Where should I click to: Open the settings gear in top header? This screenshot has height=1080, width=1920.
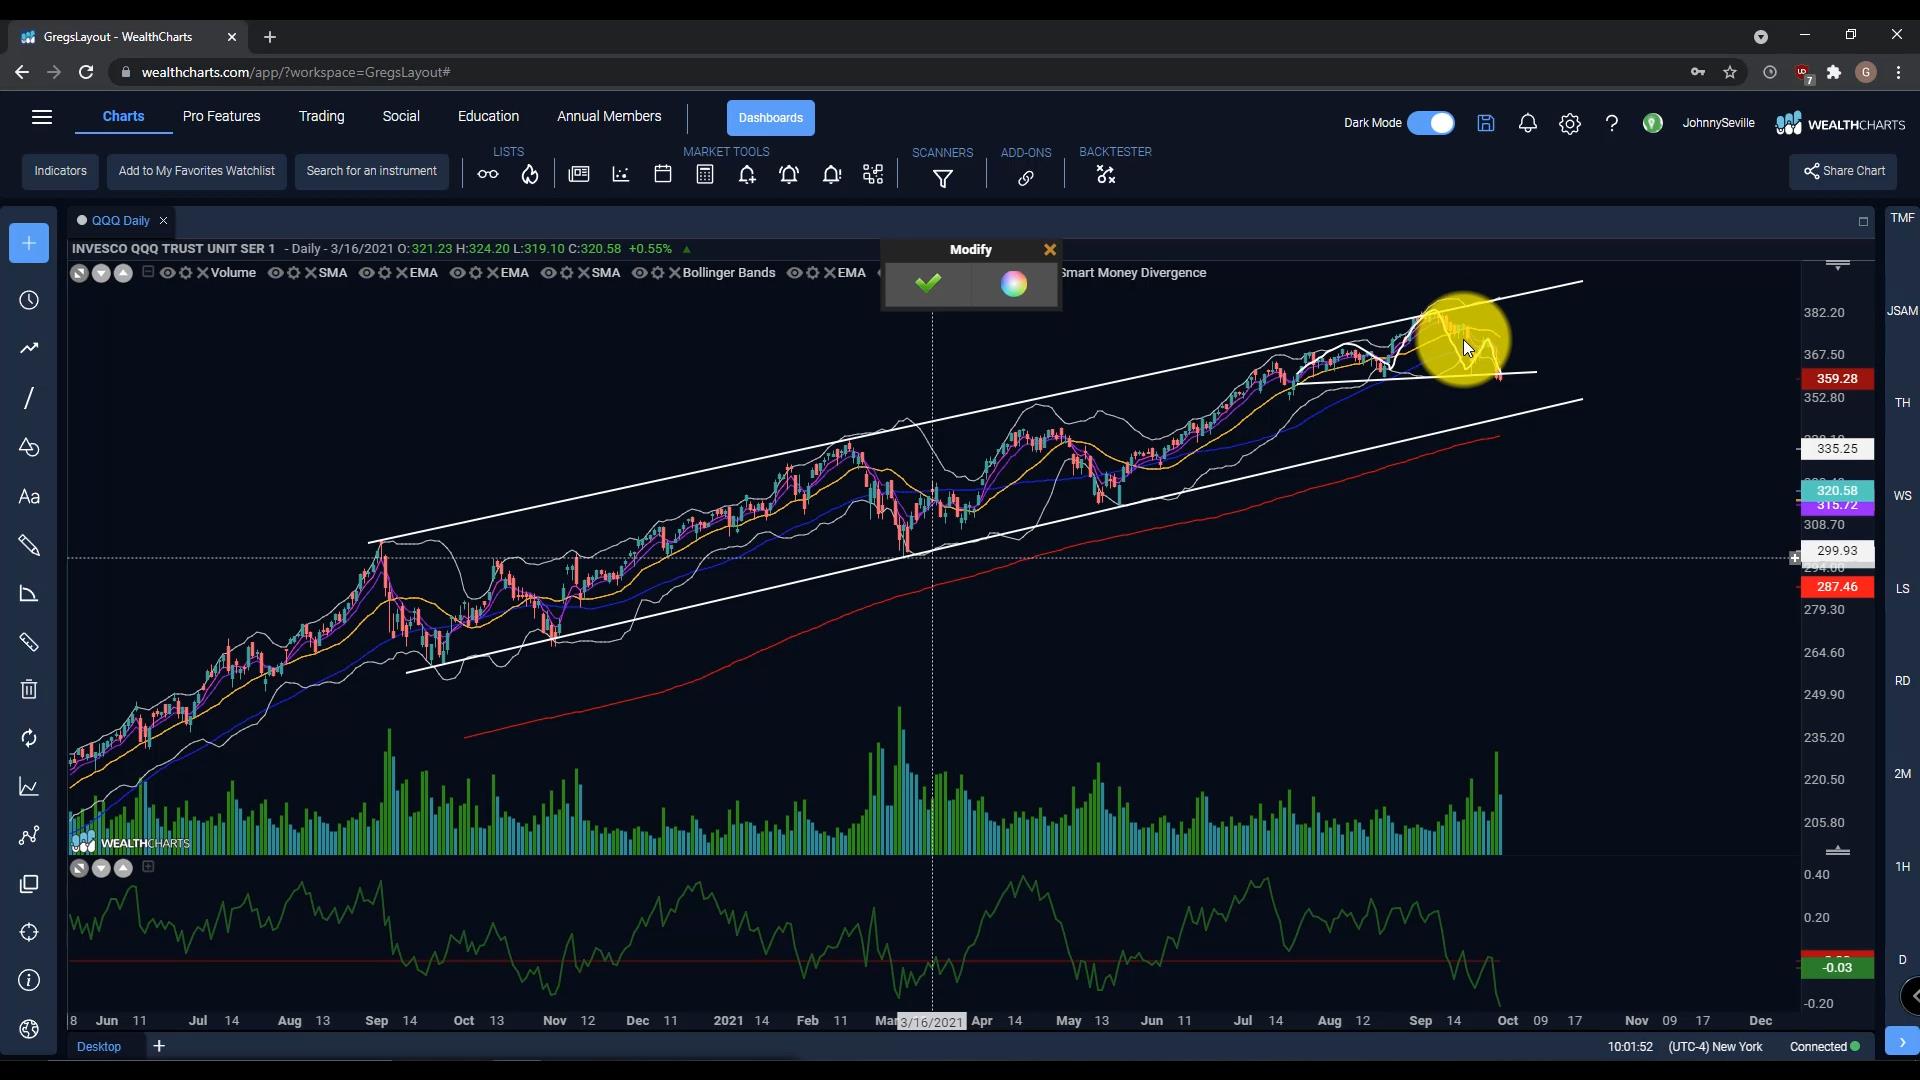(1570, 124)
